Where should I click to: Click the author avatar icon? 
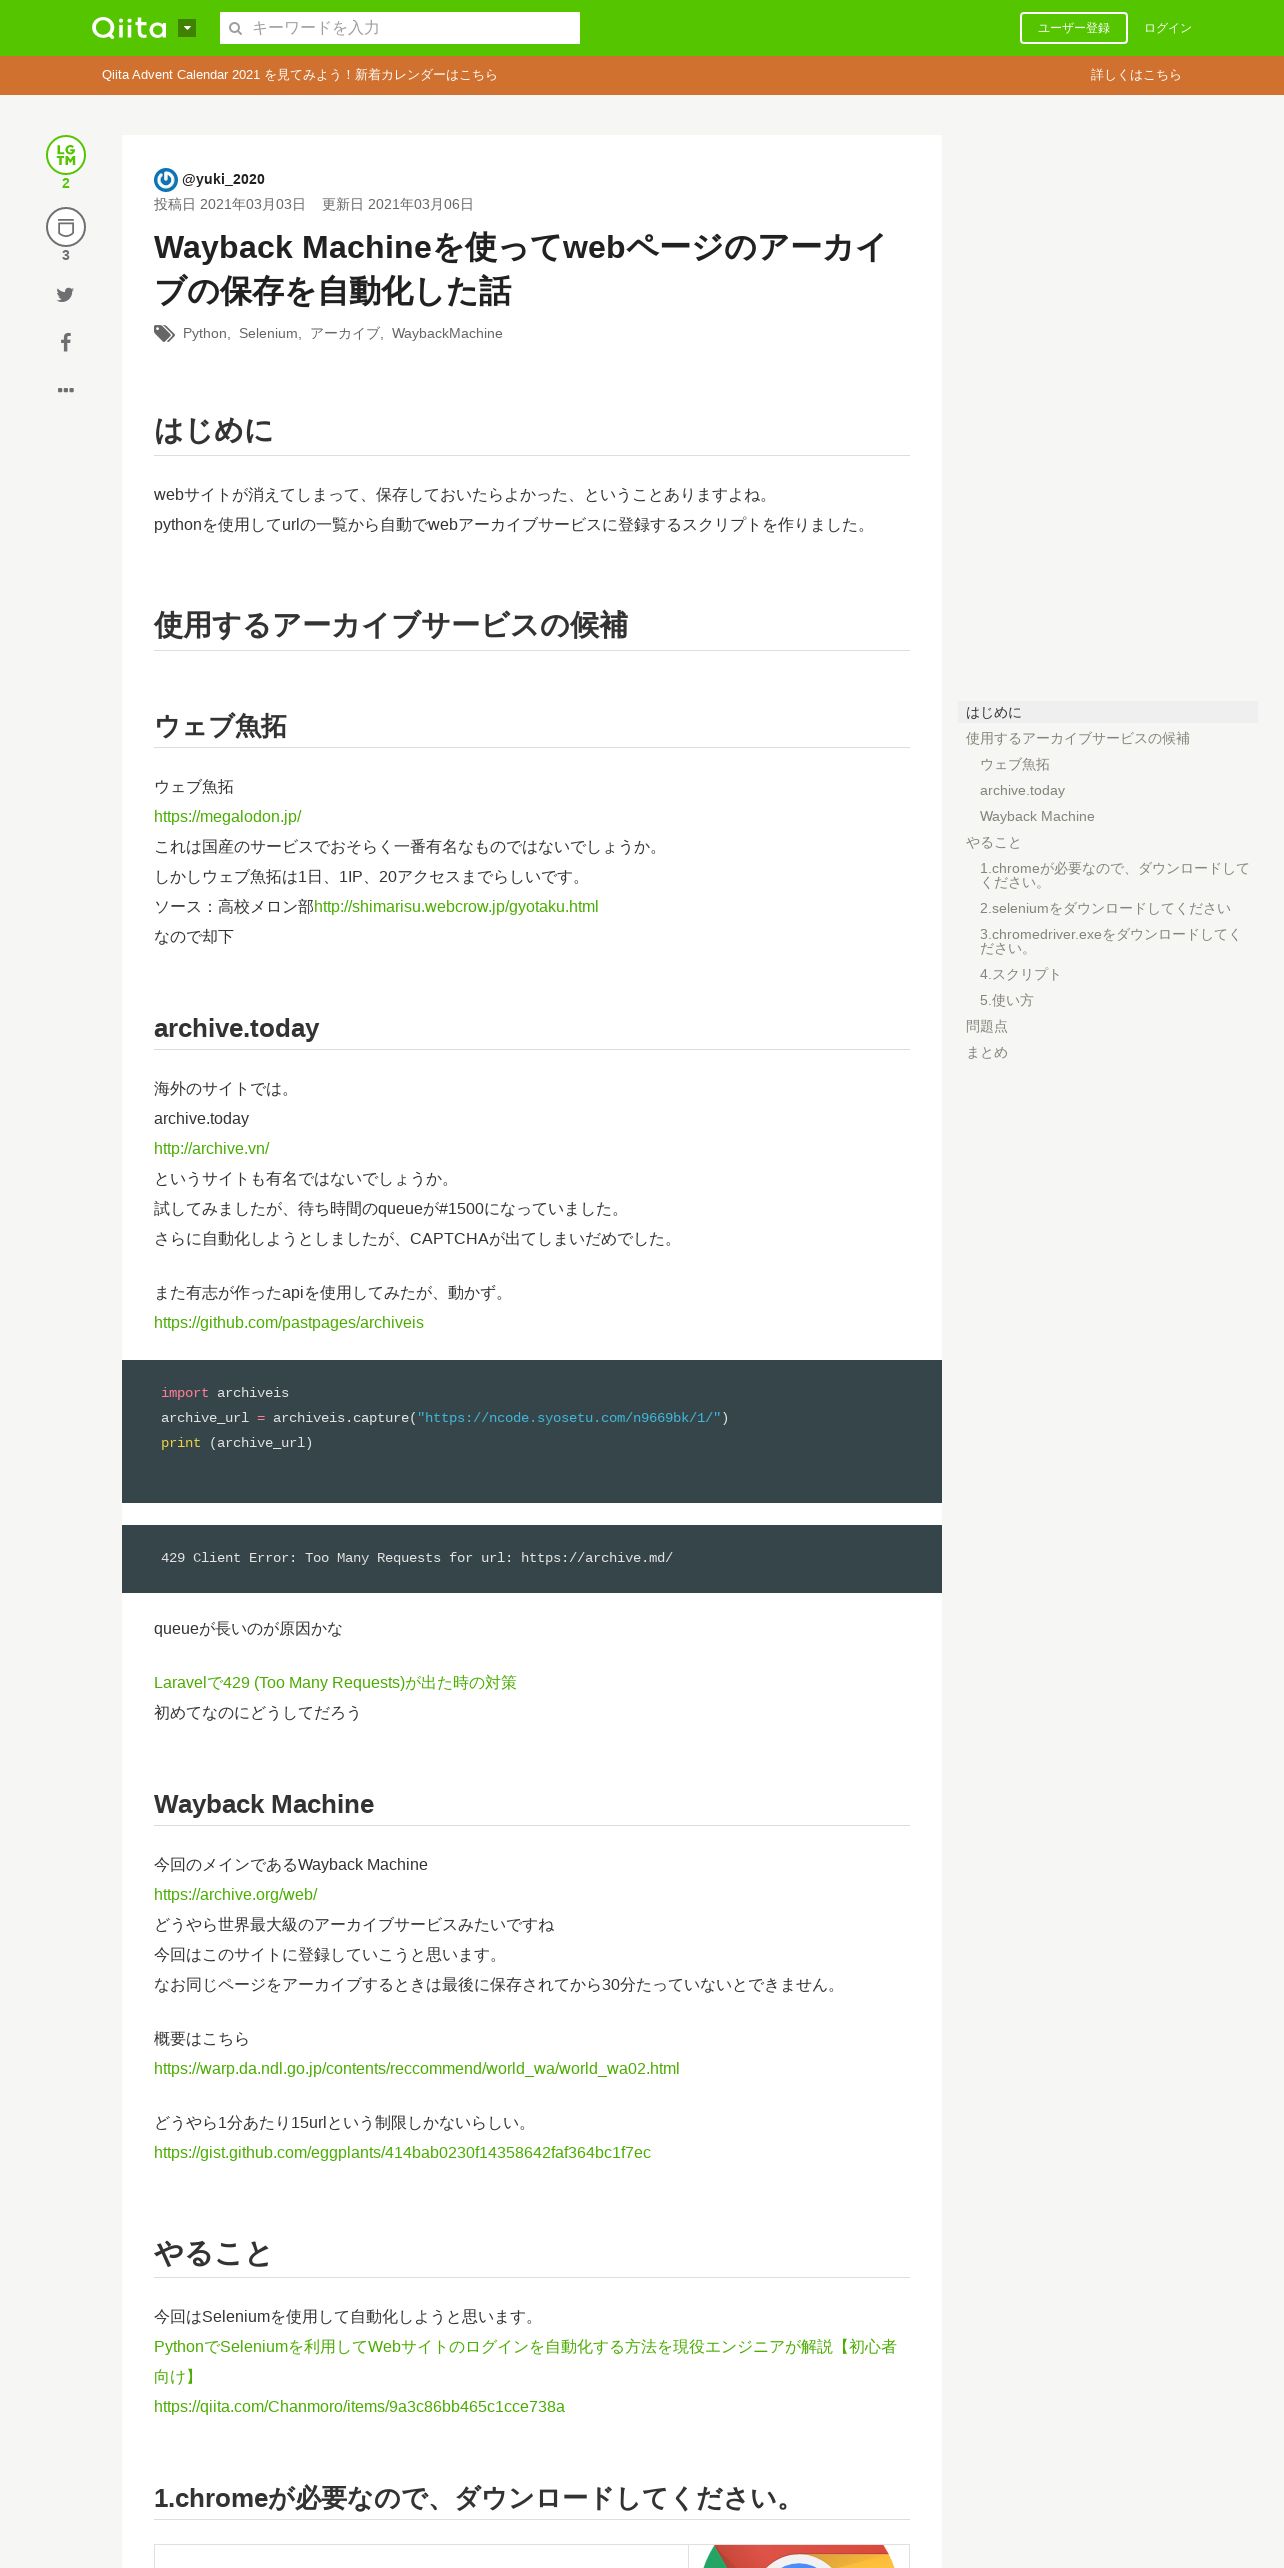166,180
